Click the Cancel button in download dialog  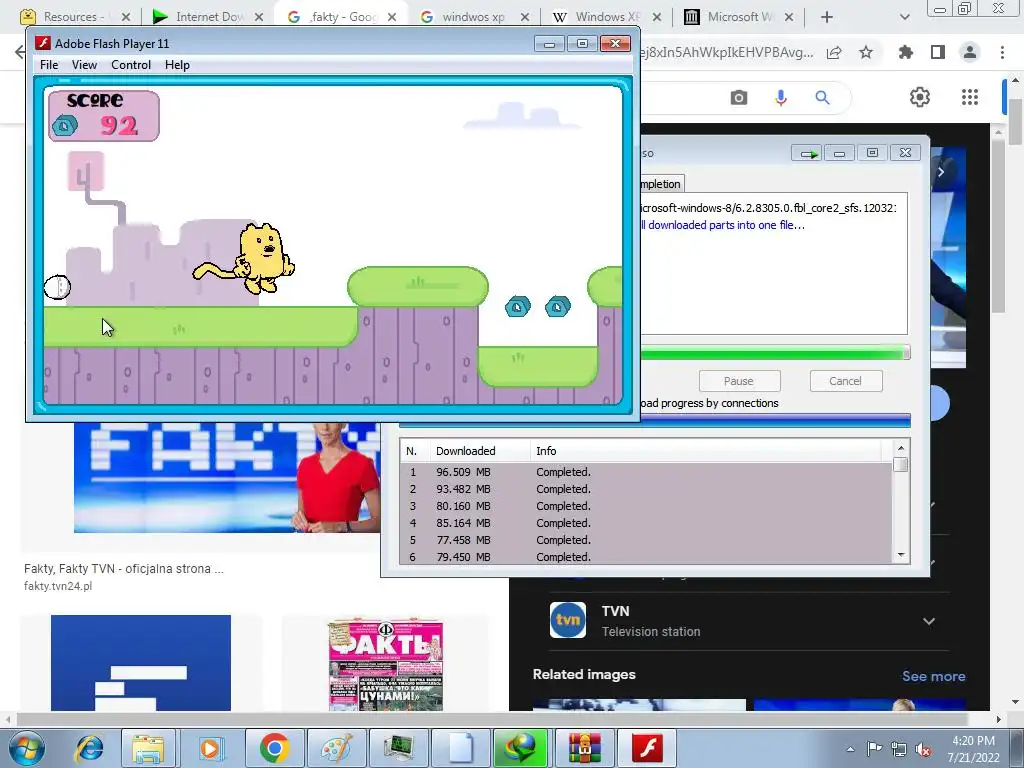[x=845, y=381]
